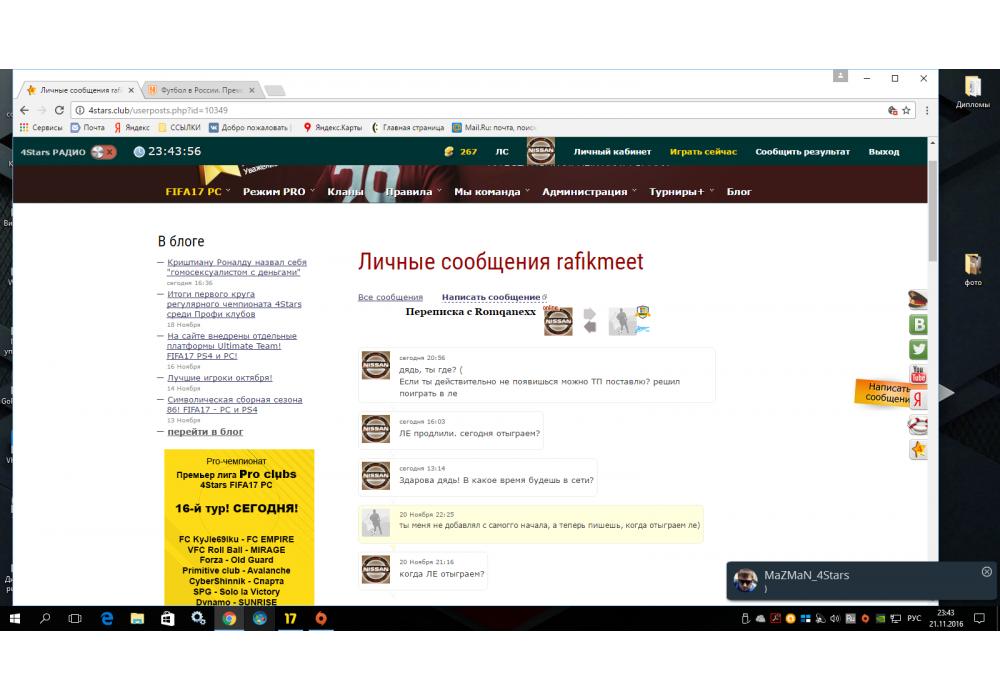Open 'Личный кабинет'

[x=612, y=152]
